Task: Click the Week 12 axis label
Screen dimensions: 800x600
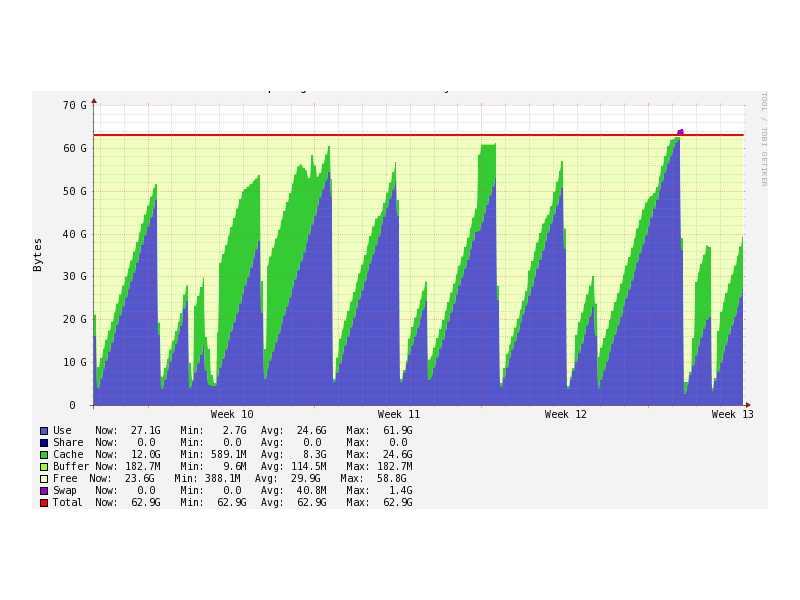Action: [566, 415]
